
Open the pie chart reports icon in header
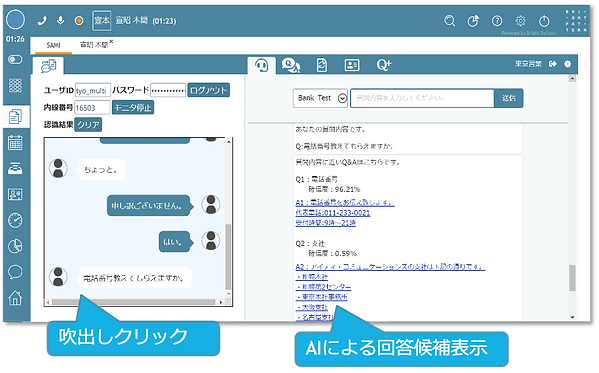click(x=473, y=20)
